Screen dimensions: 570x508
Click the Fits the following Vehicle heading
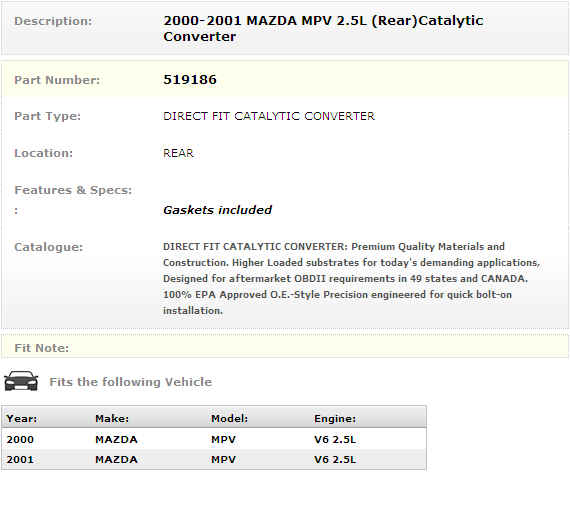tap(131, 382)
